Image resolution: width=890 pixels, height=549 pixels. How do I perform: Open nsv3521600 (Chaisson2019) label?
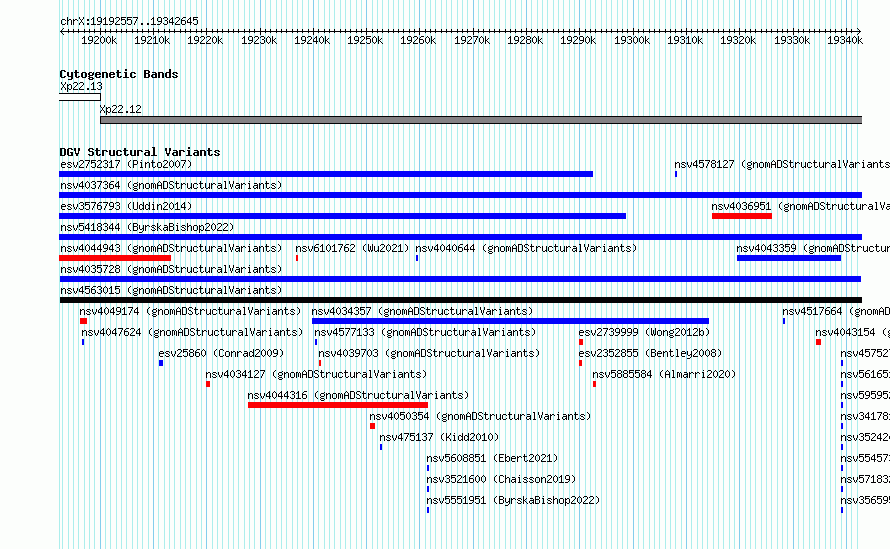click(x=501, y=479)
